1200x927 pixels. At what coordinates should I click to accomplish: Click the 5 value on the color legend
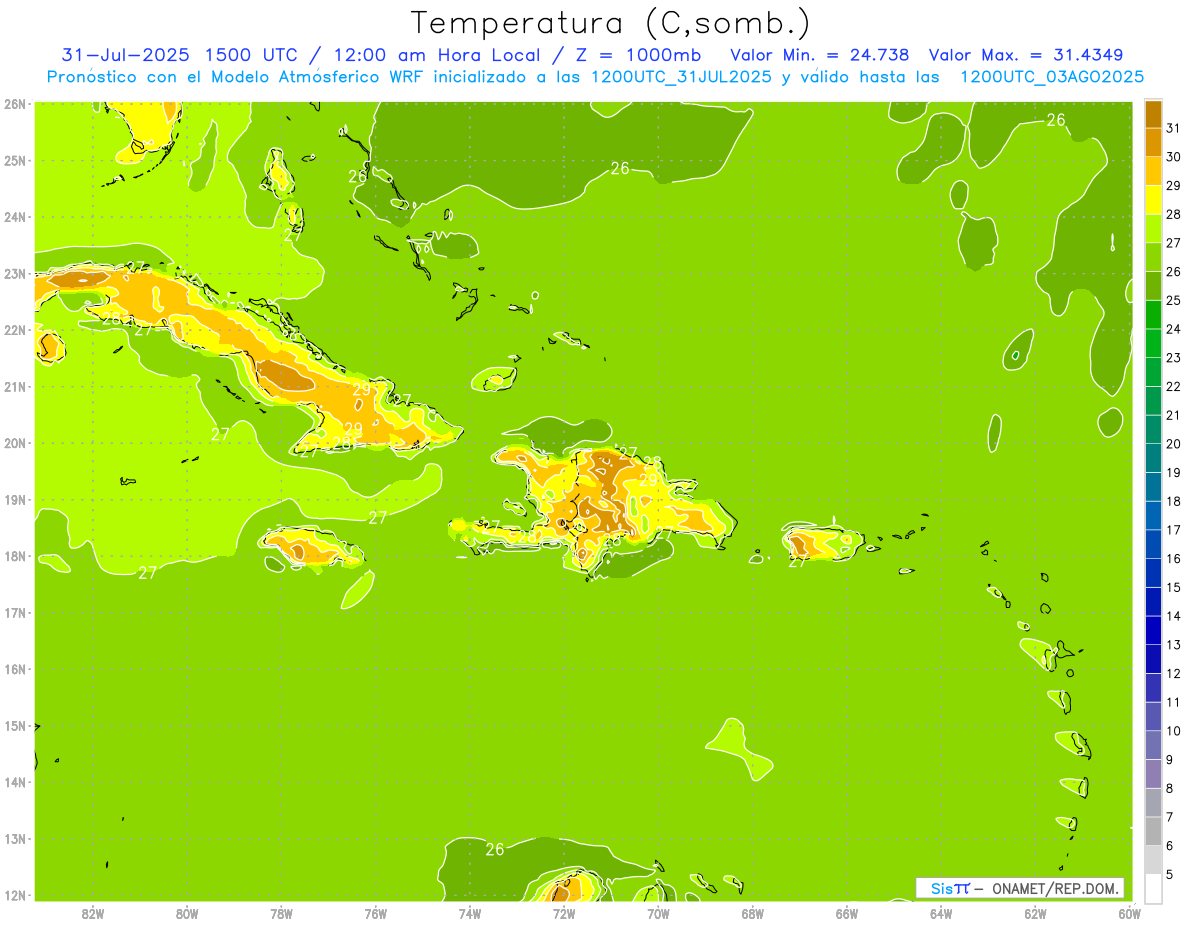coord(1171,874)
